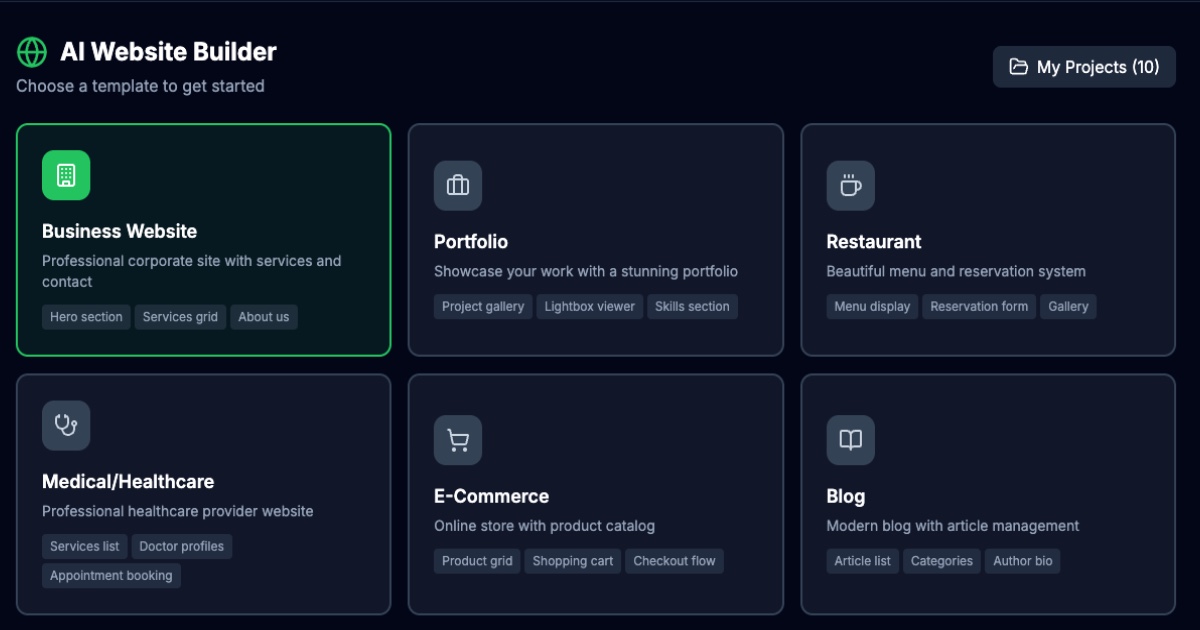The width and height of the screenshot is (1200, 630).
Task: Click the Shopping cart tag
Action: [x=573, y=561]
